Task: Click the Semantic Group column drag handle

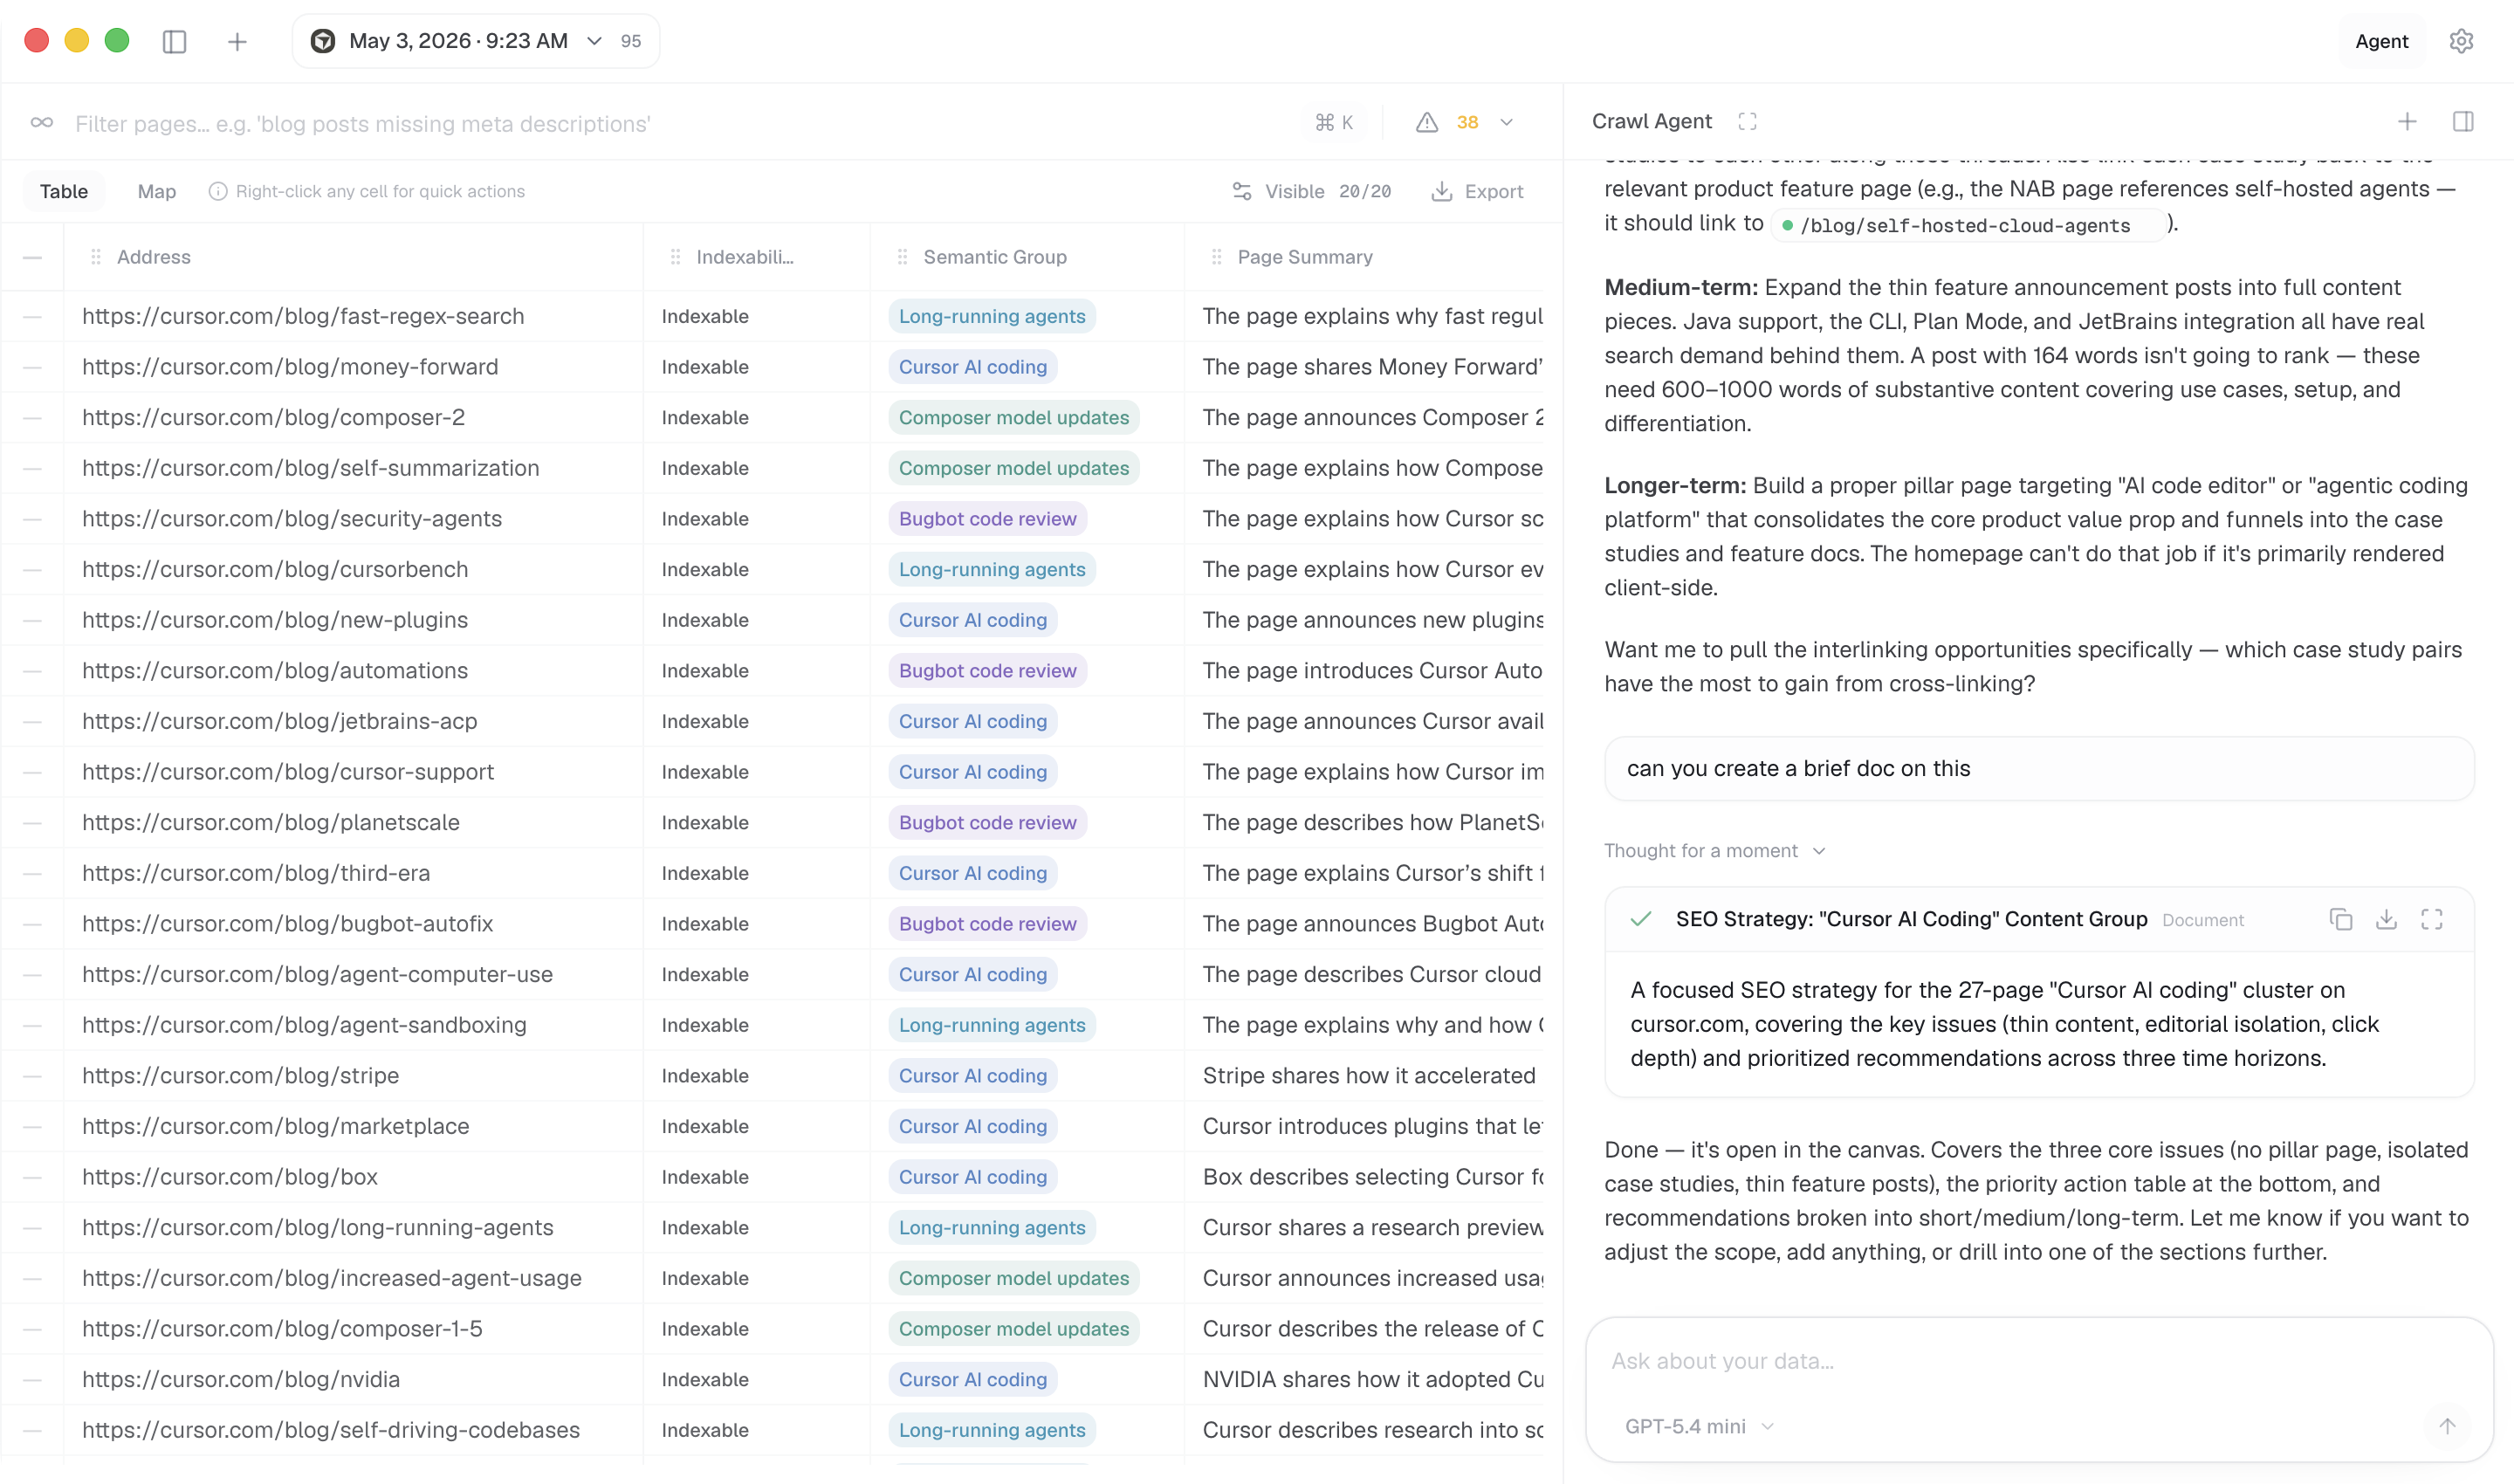Action: click(x=903, y=257)
